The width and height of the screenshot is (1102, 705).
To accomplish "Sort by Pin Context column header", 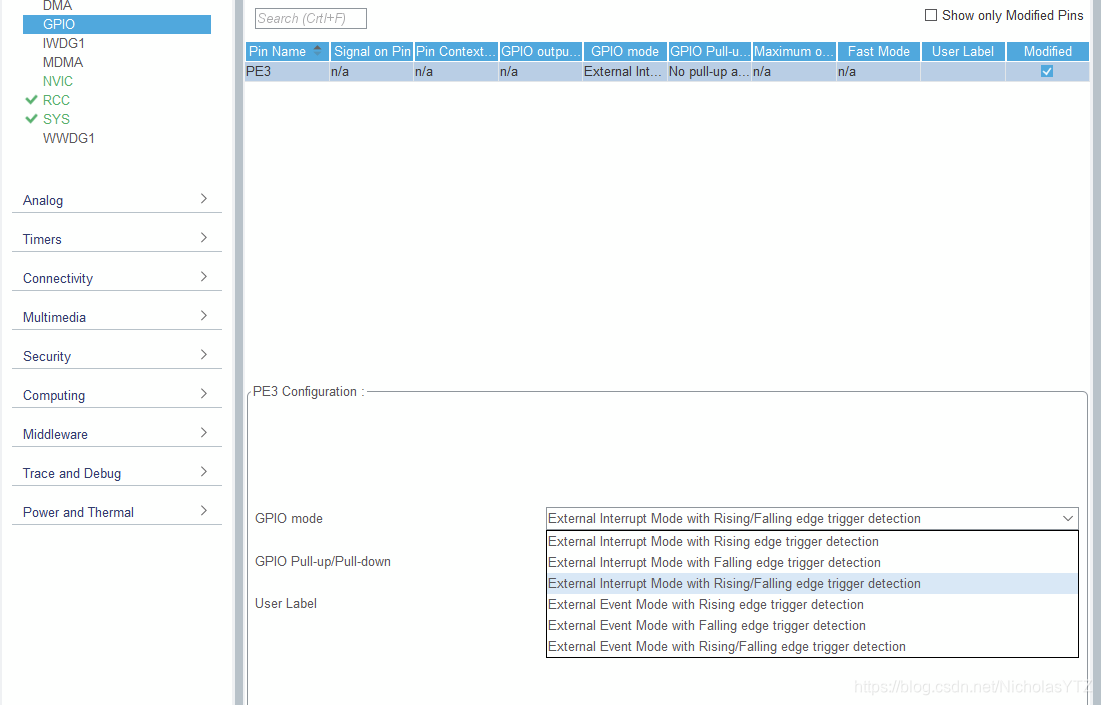I will coord(456,51).
